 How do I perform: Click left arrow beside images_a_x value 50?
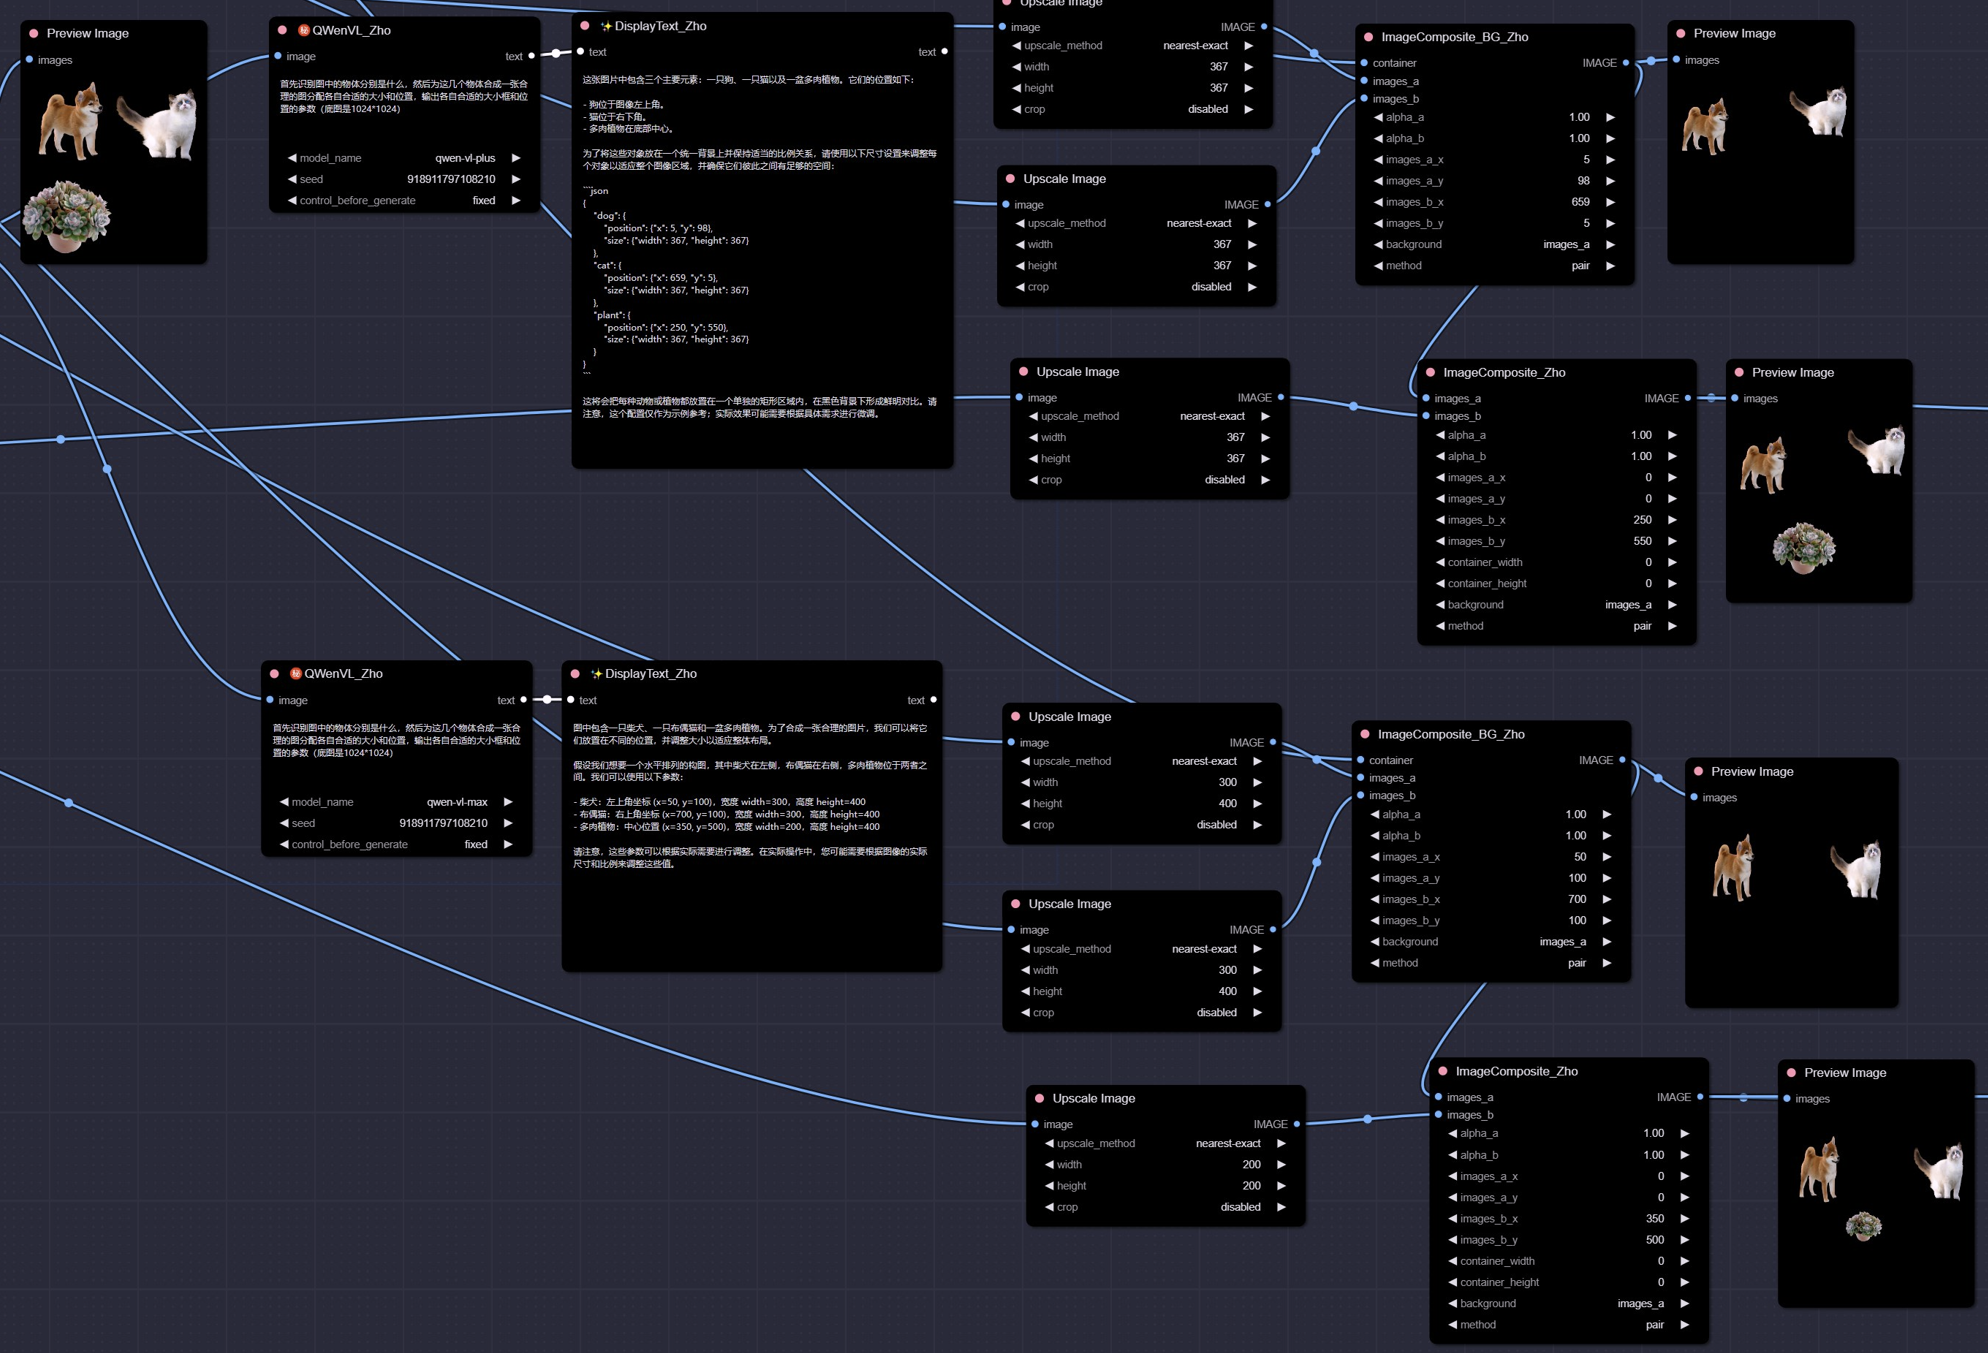click(1375, 857)
